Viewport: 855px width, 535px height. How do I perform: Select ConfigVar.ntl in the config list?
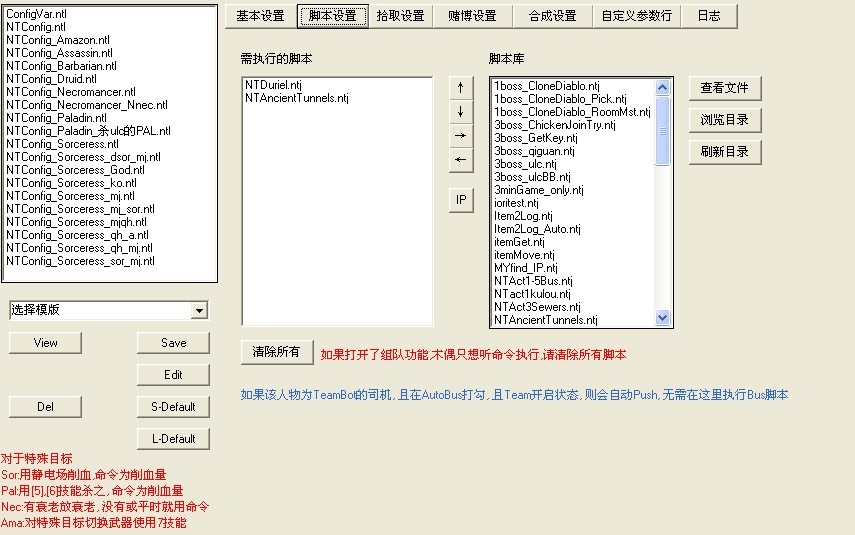pyautogui.click(x=37, y=14)
